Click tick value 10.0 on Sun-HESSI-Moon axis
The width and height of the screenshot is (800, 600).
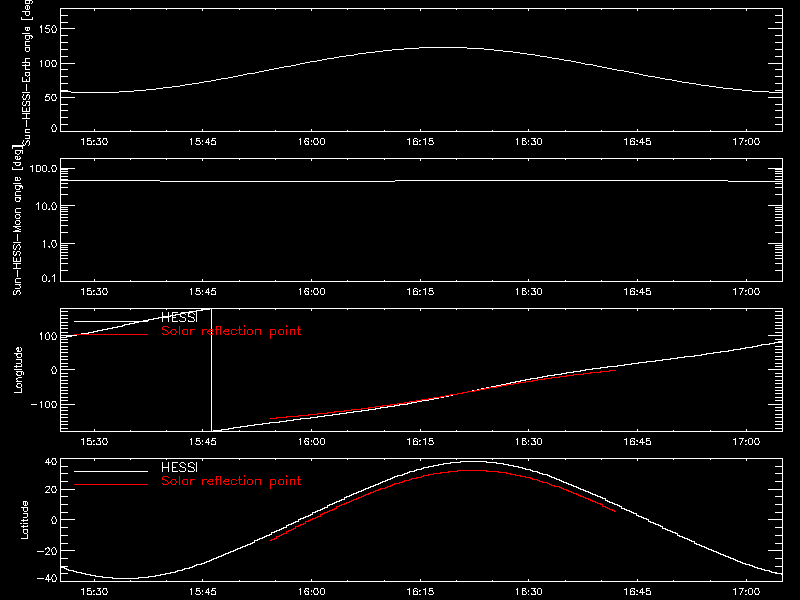[46, 207]
